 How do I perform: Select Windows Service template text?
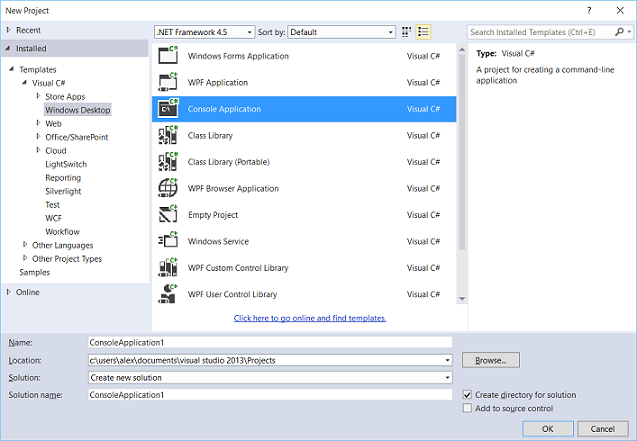(x=218, y=241)
